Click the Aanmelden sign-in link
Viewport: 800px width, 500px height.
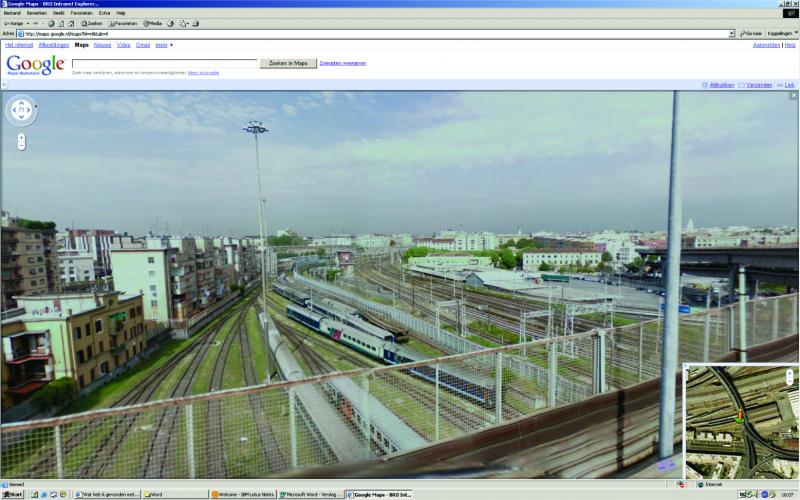click(766, 45)
